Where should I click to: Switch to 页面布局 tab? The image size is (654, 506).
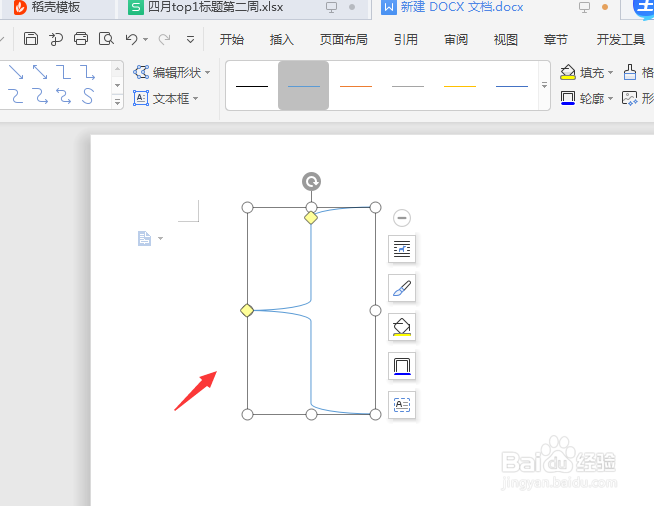344,40
